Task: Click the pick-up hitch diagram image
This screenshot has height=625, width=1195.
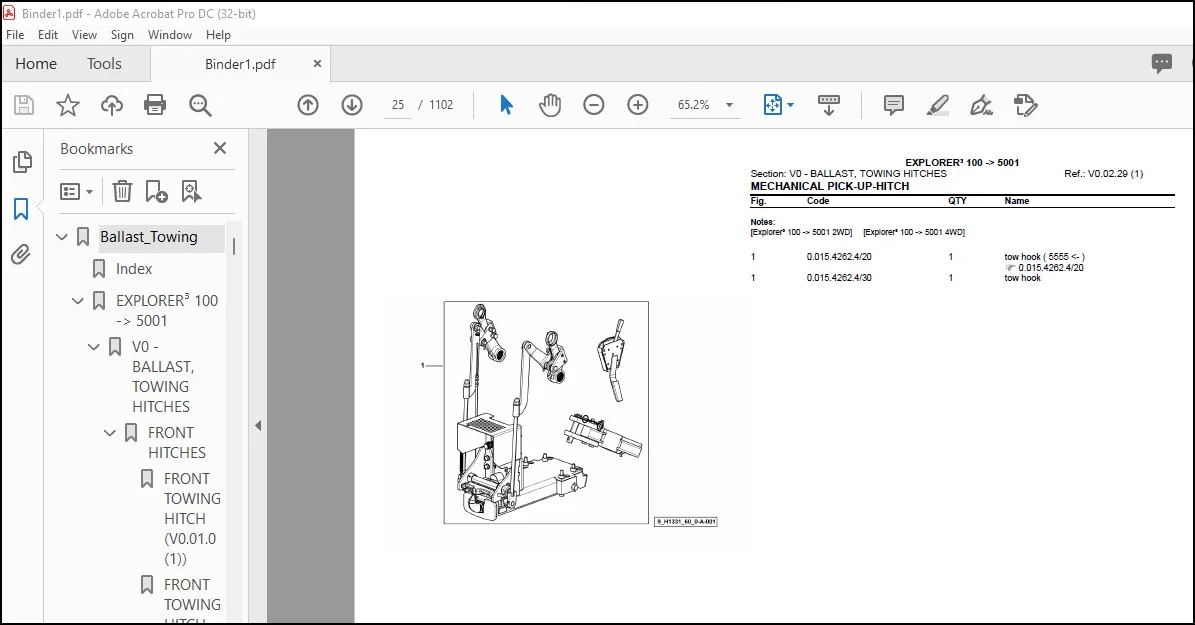Action: pyautogui.click(x=546, y=412)
